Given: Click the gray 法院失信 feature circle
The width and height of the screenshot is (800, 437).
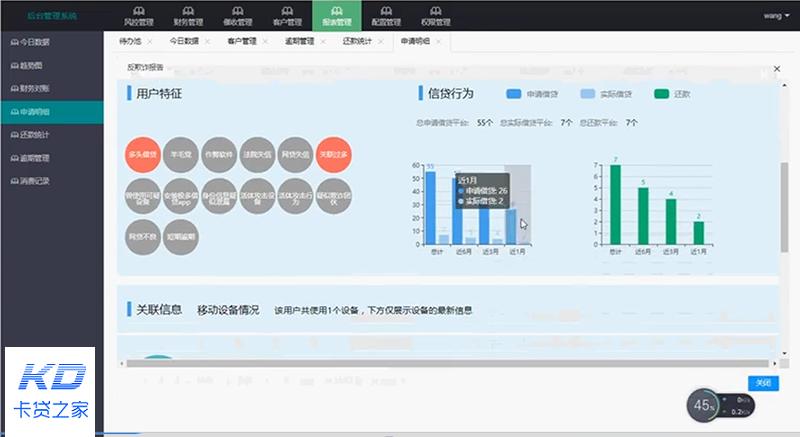Looking at the screenshot, I should click(x=257, y=155).
